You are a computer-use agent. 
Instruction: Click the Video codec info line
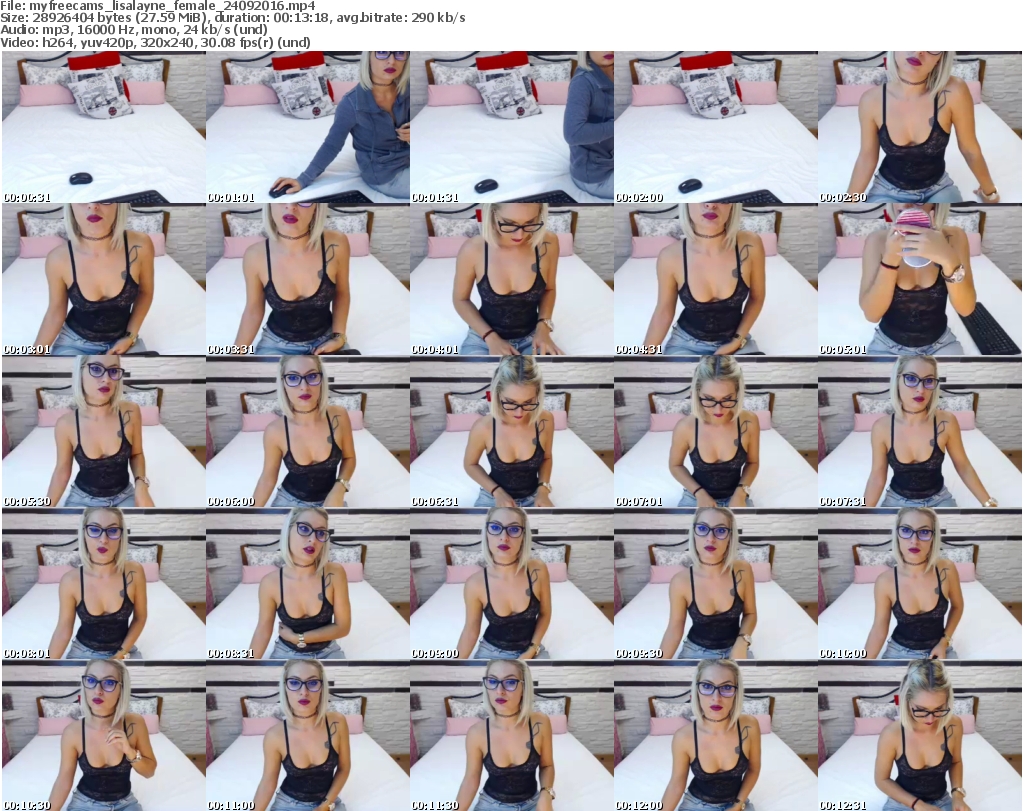tap(156, 42)
